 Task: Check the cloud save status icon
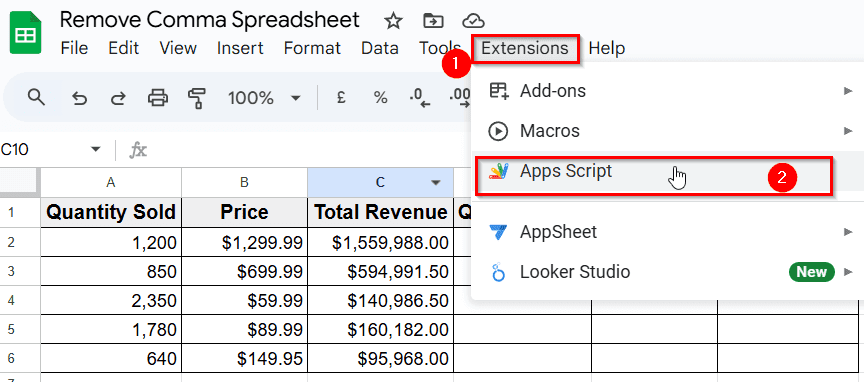(473, 21)
